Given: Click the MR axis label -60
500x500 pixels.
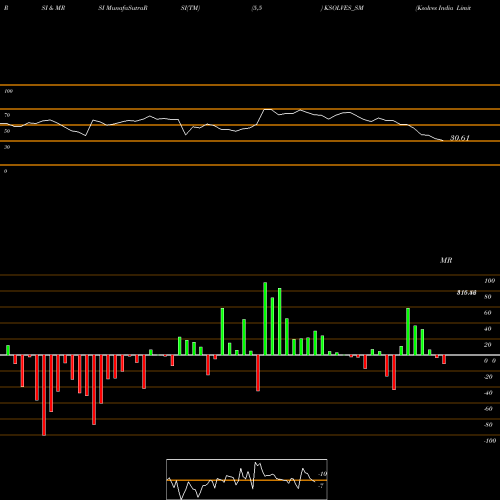Looking at the screenshot, I should click(488, 409).
